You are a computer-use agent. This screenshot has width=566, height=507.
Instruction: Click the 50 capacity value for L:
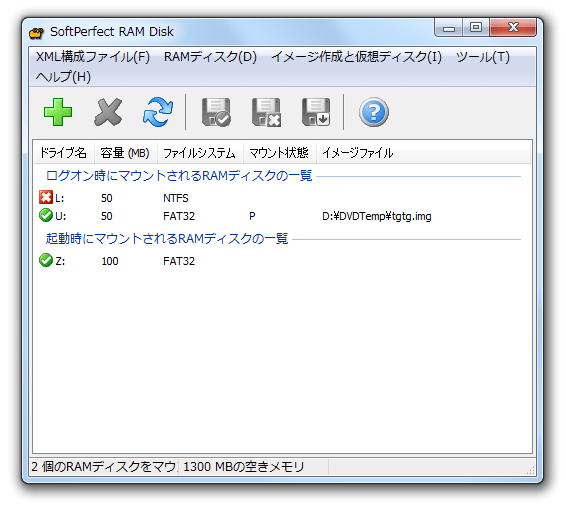click(x=106, y=198)
